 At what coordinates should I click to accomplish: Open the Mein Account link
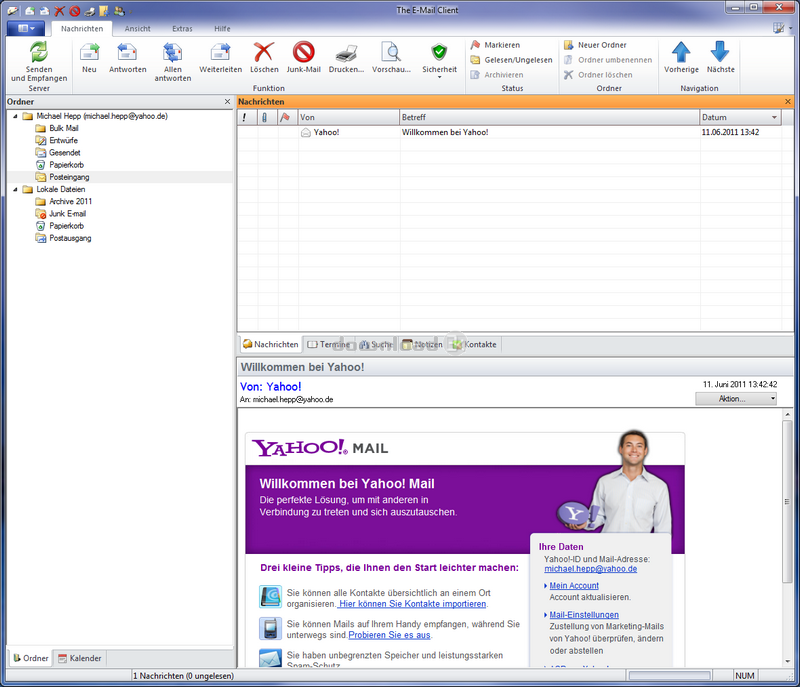[x=574, y=586]
